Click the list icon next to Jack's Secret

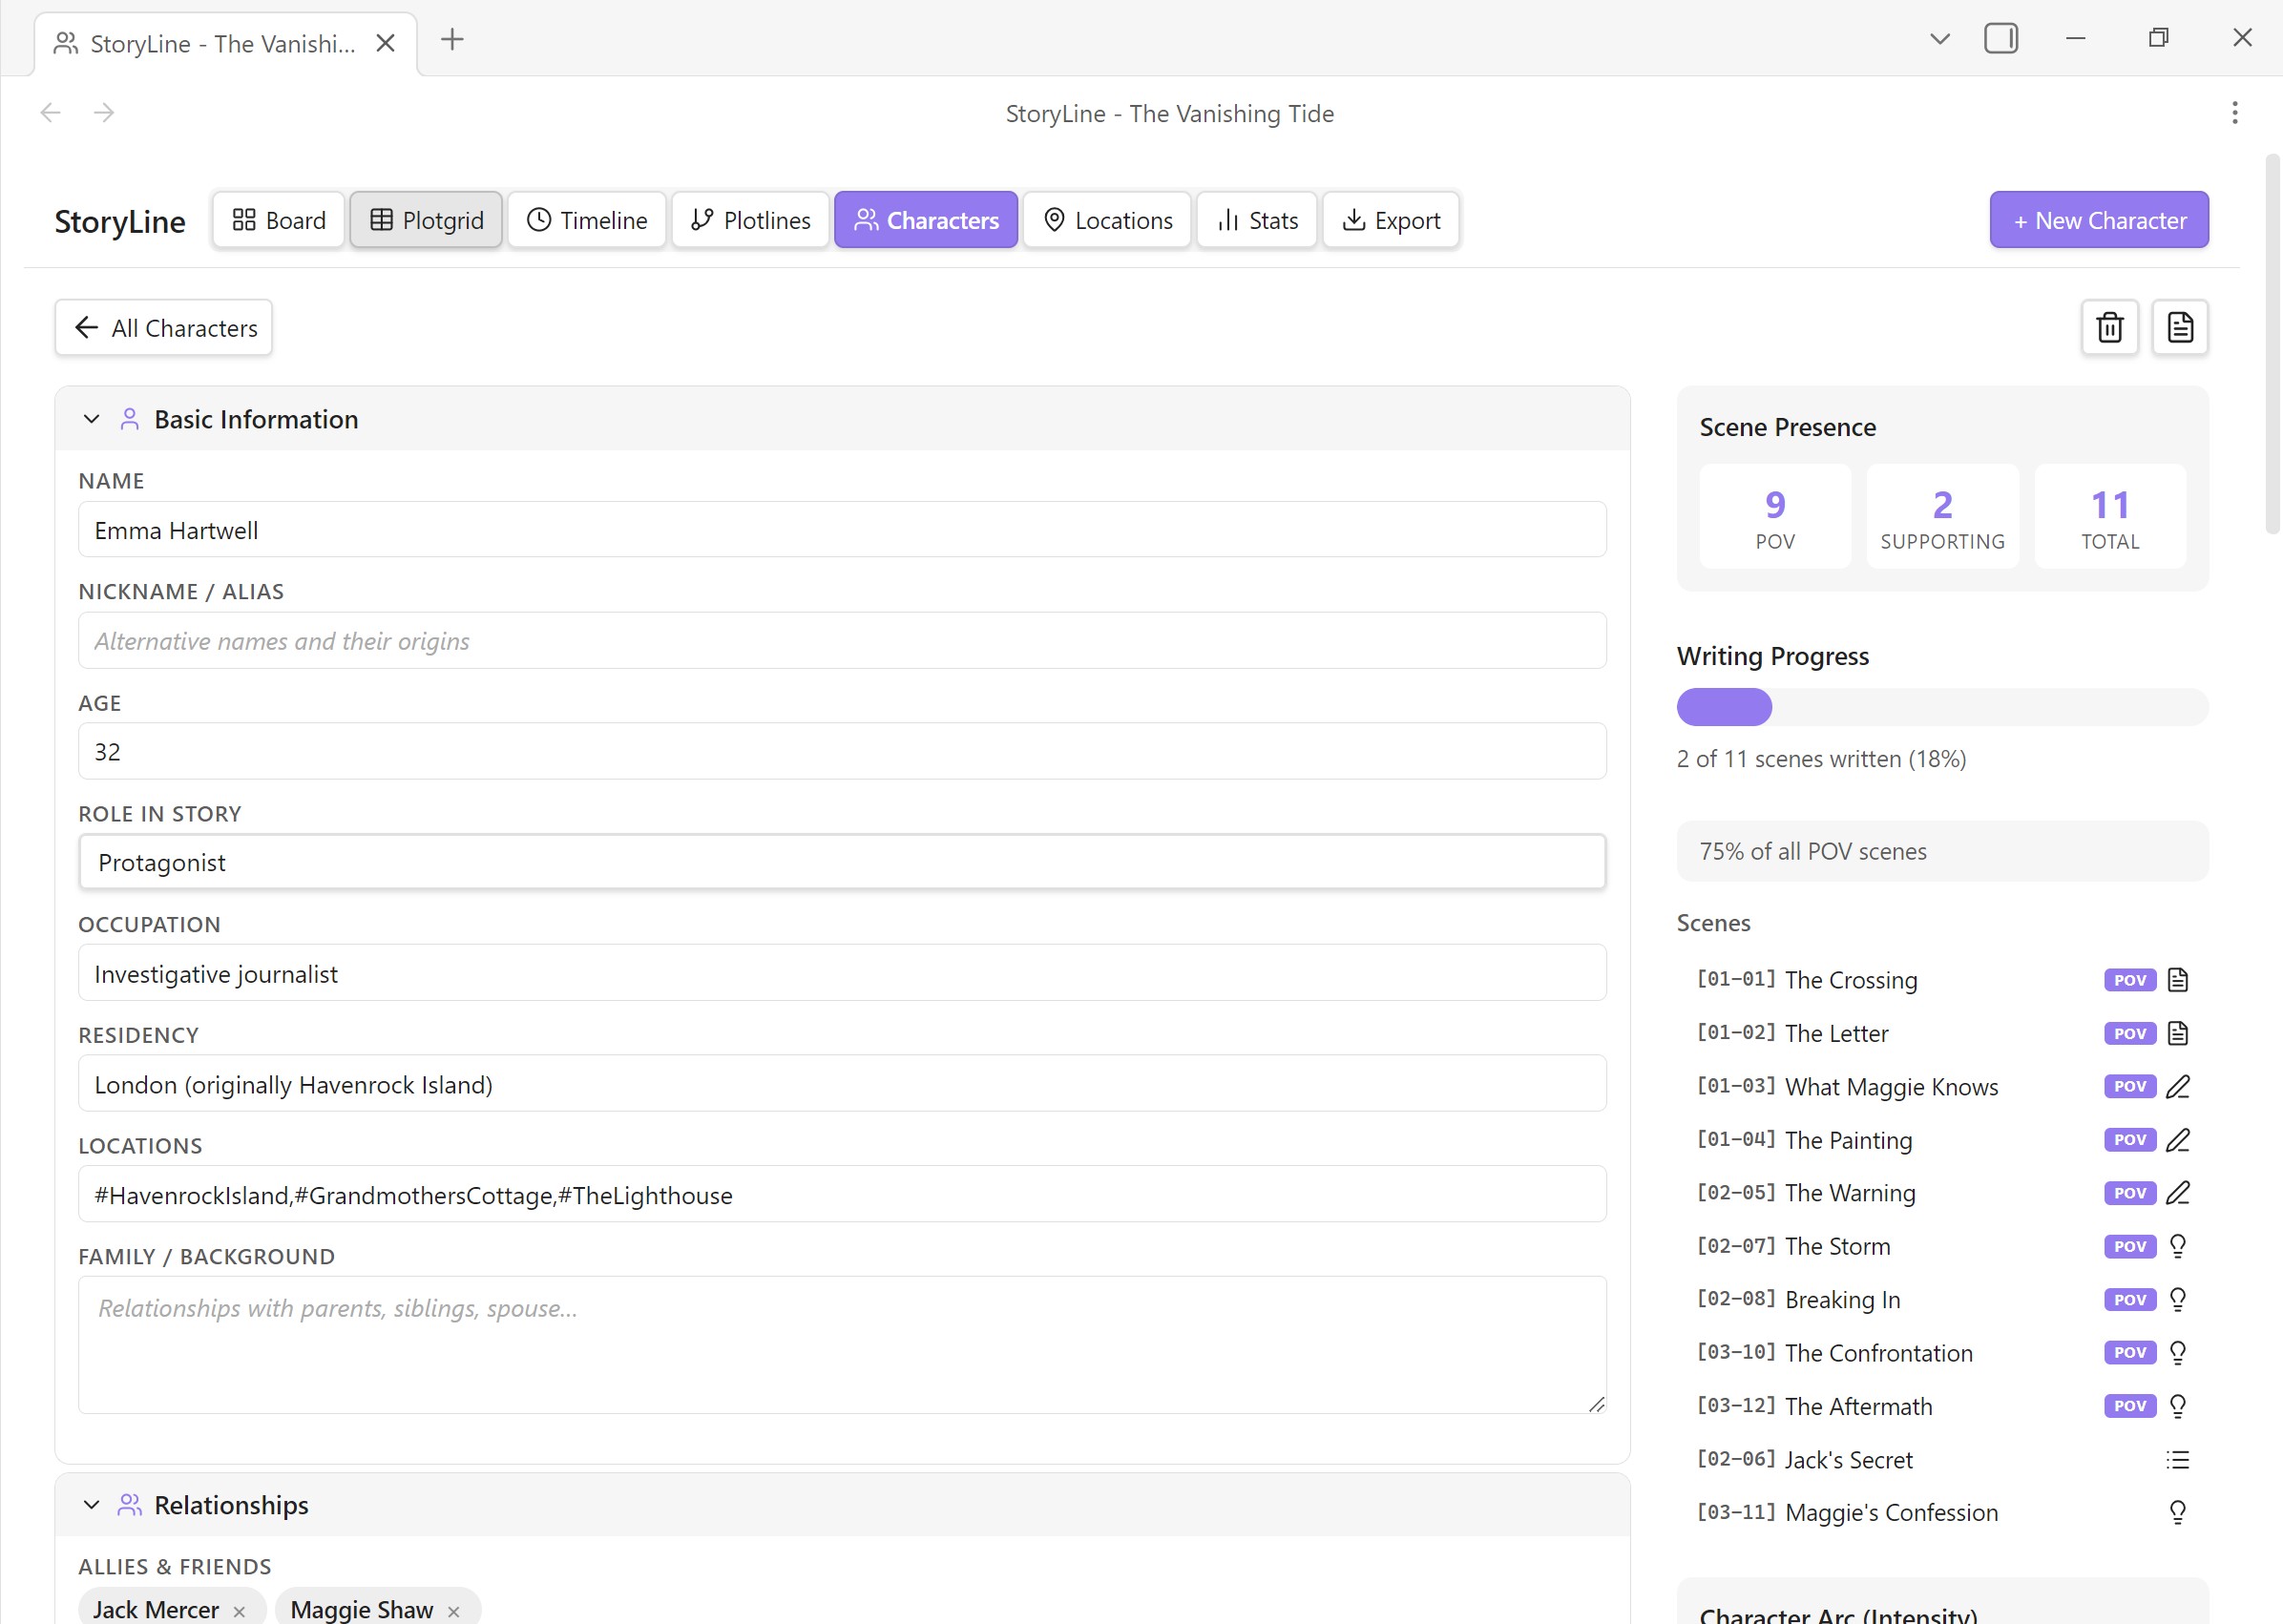click(2177, 1460)
